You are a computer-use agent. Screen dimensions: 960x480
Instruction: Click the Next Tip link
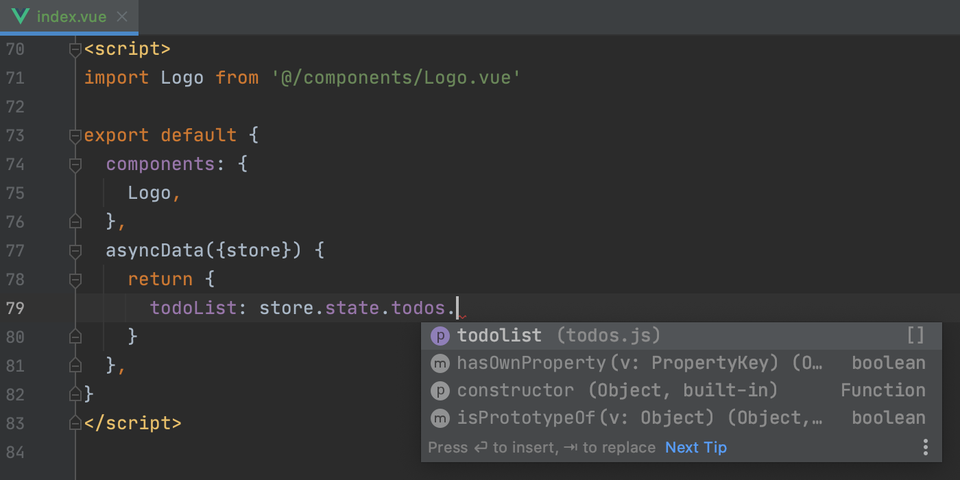[x=696, y=447]
